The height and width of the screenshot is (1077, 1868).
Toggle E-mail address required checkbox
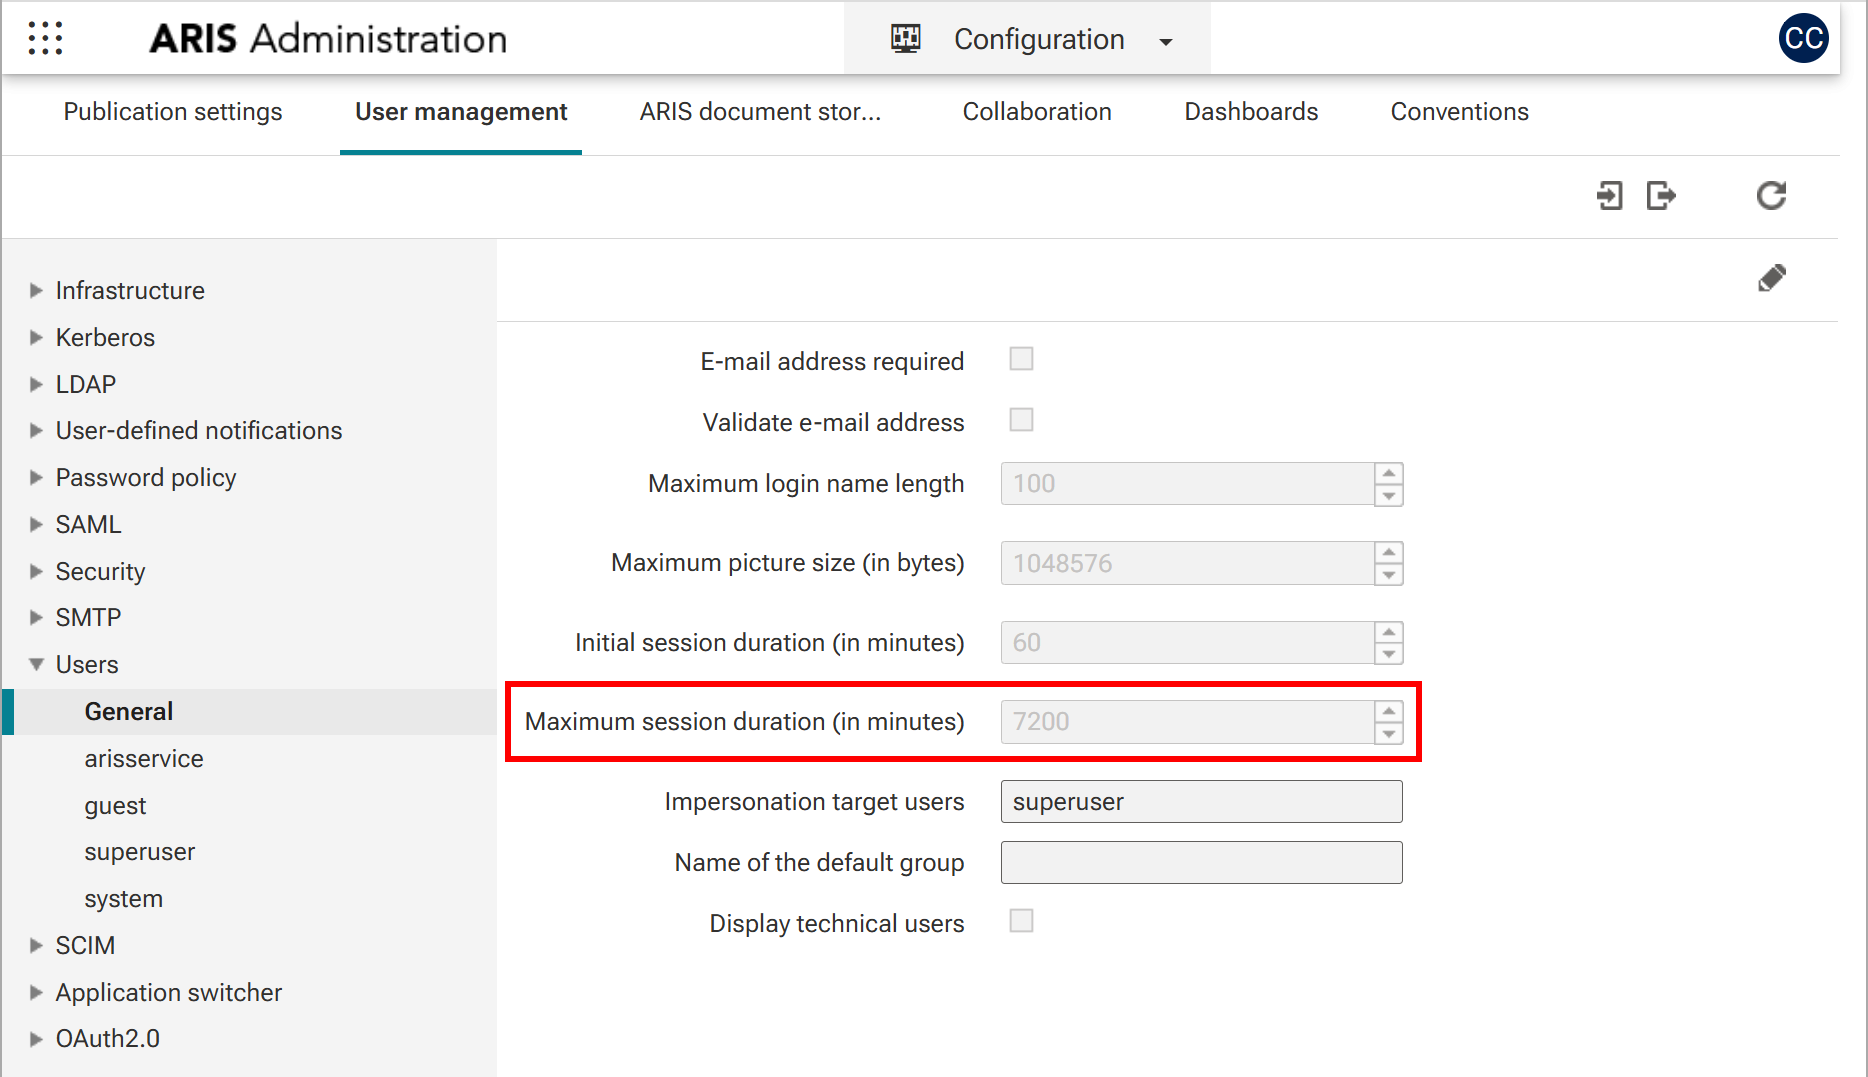pyautogui.click(x=1021, y=359)
